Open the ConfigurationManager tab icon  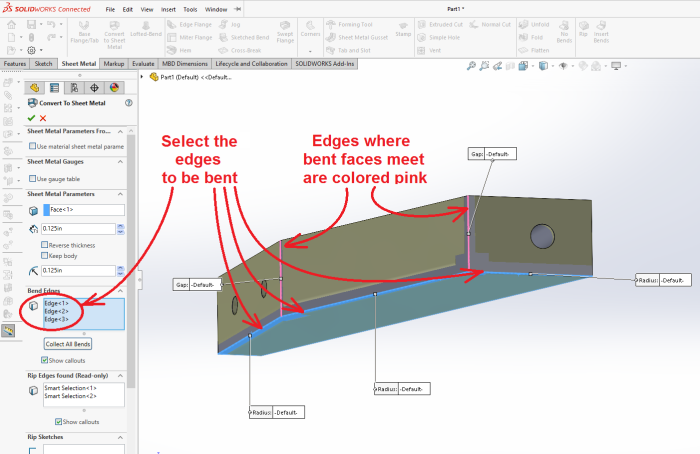tap(74, 87)
